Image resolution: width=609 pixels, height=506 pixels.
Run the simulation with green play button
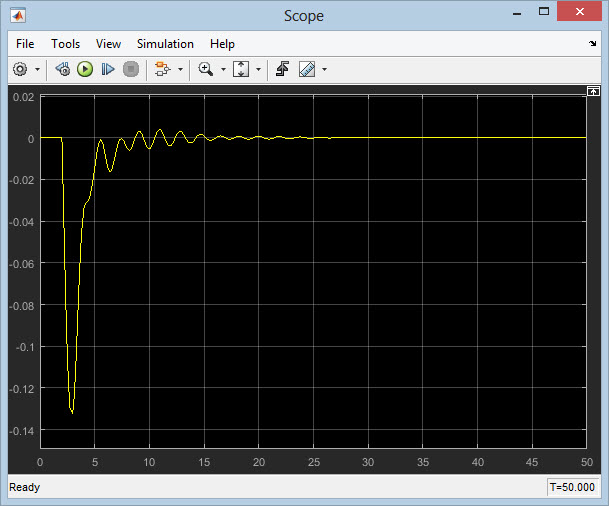tap(85, 70)
